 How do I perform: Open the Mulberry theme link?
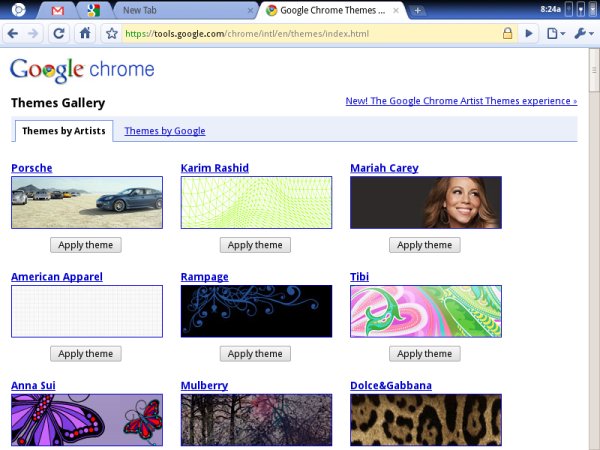204,385
